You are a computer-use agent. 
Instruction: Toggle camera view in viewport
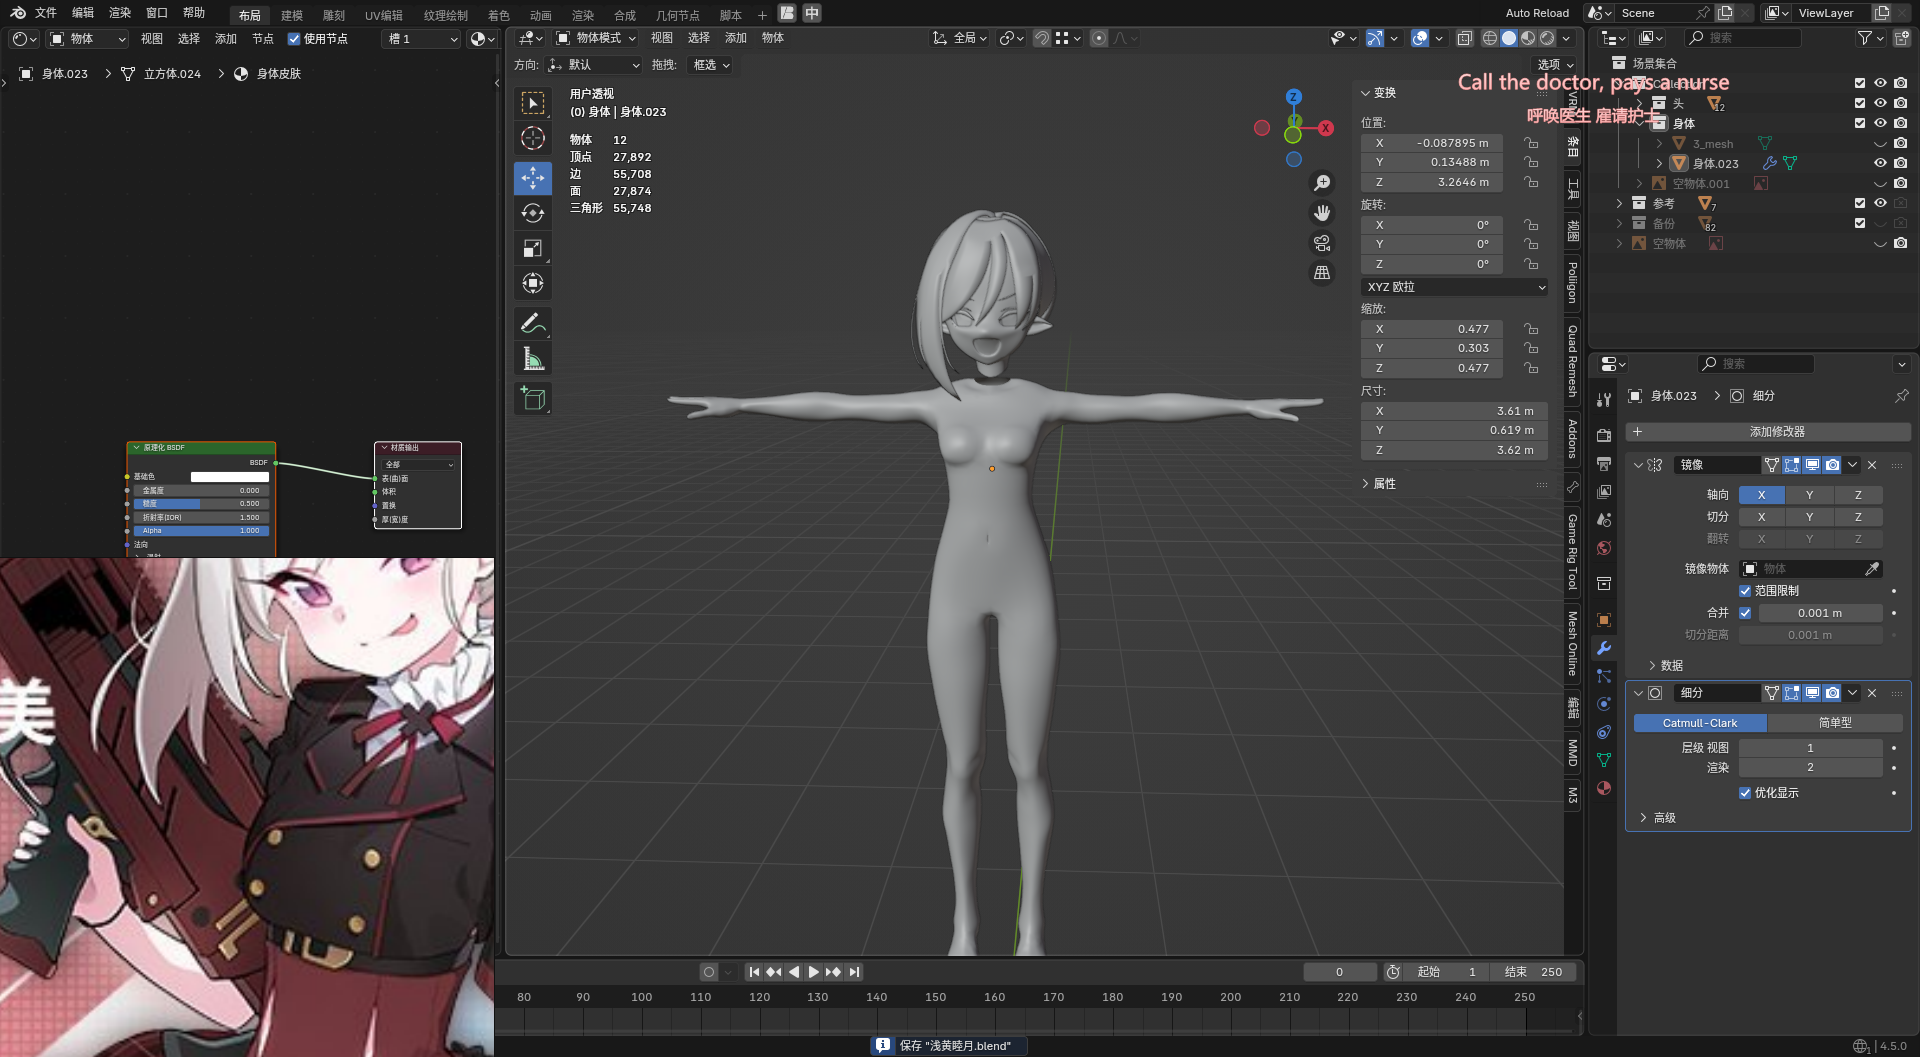click(1322, 243)
